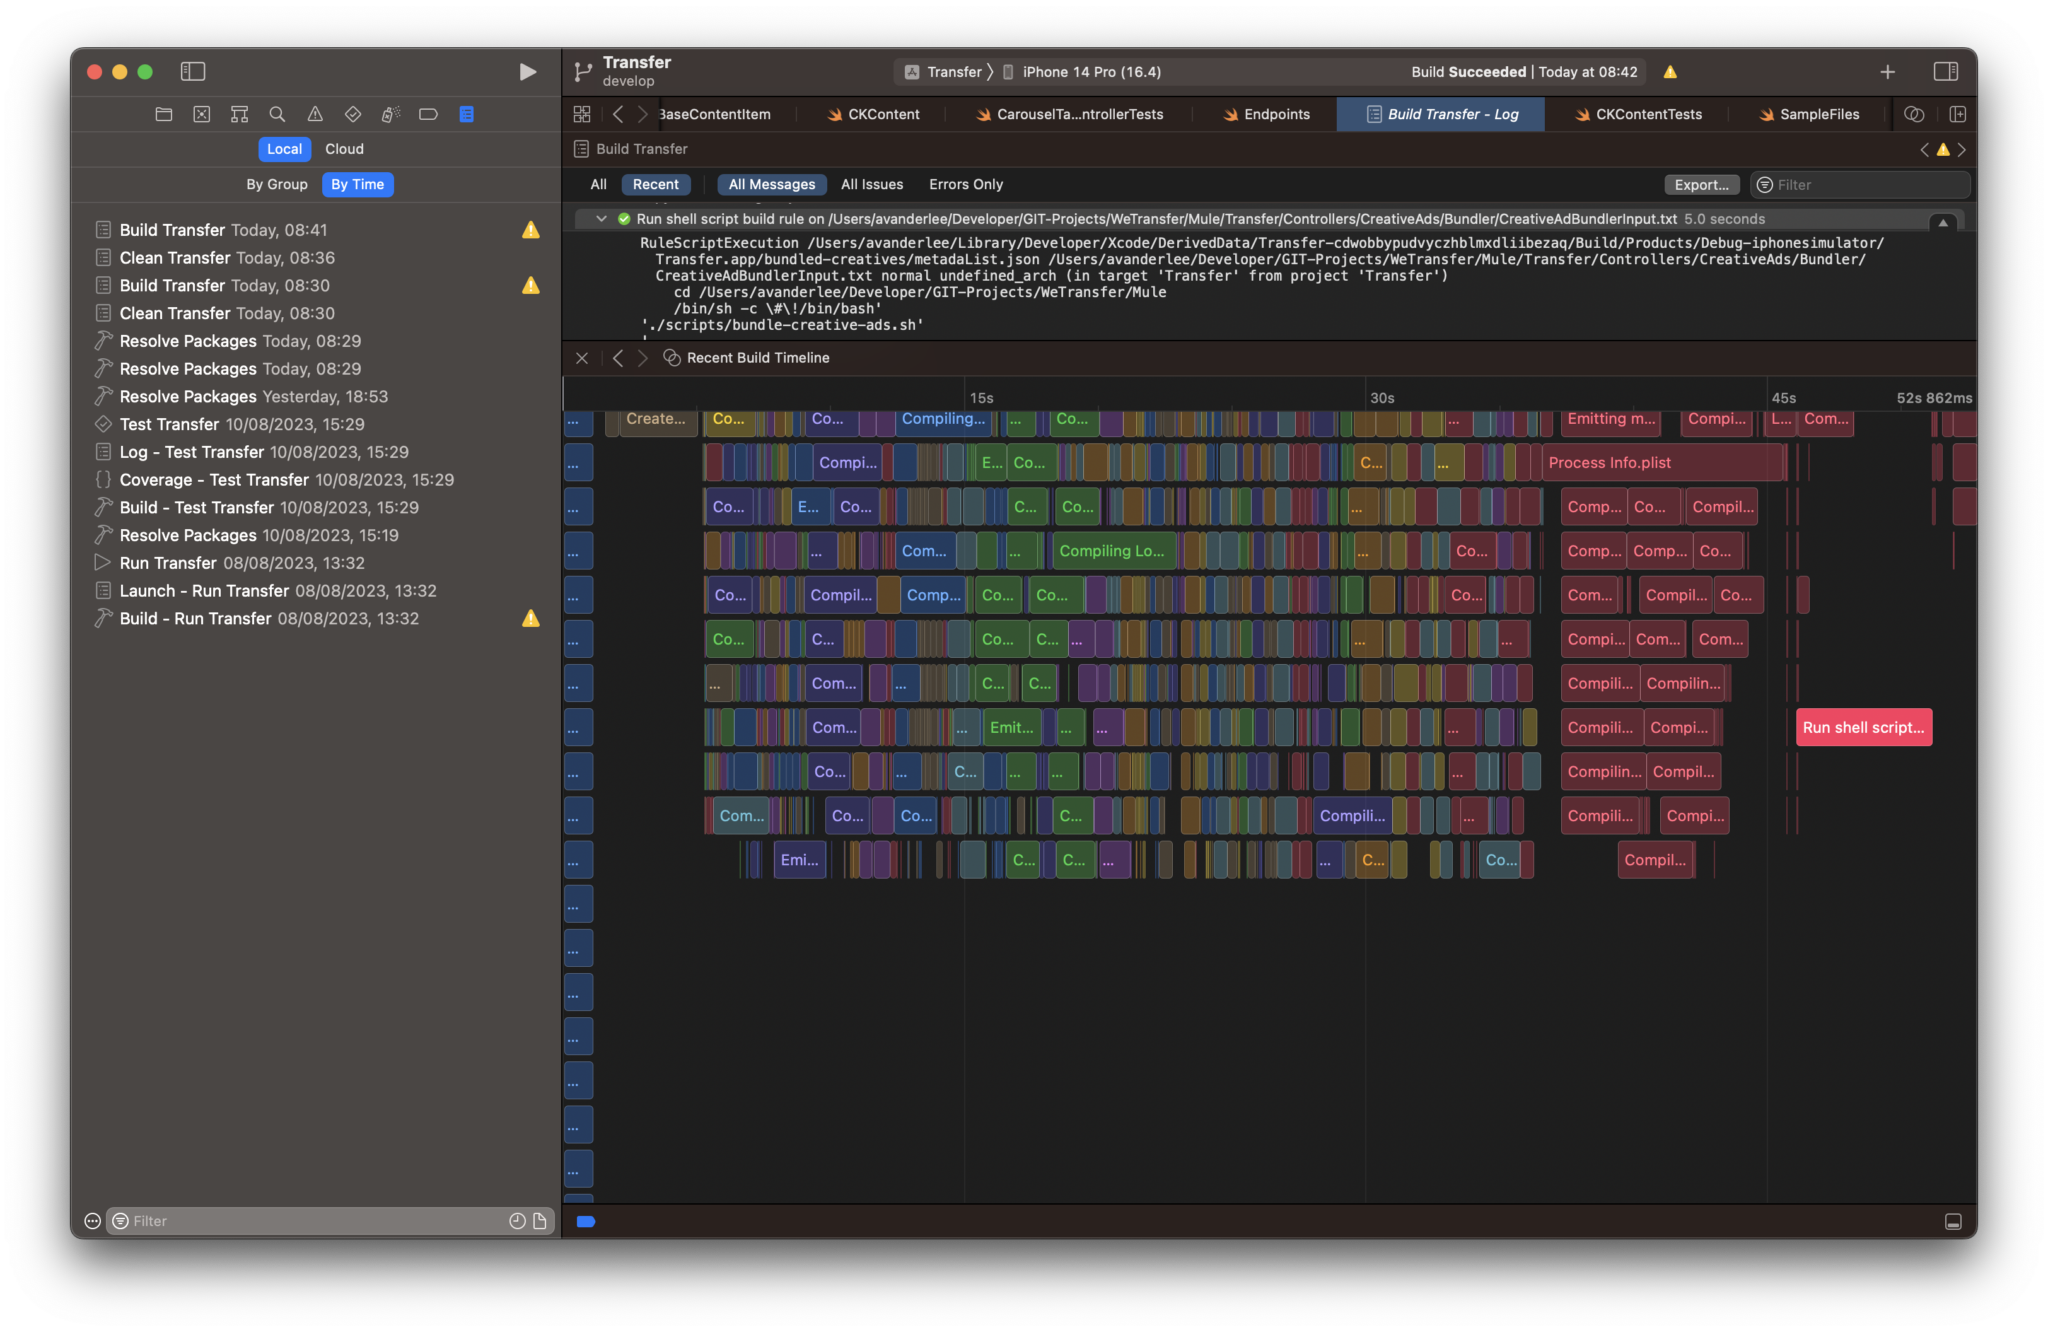Click the warning triangle in the toolbar
This screenshot has height=1332, width=2048.
click(x=1670, y=72)
